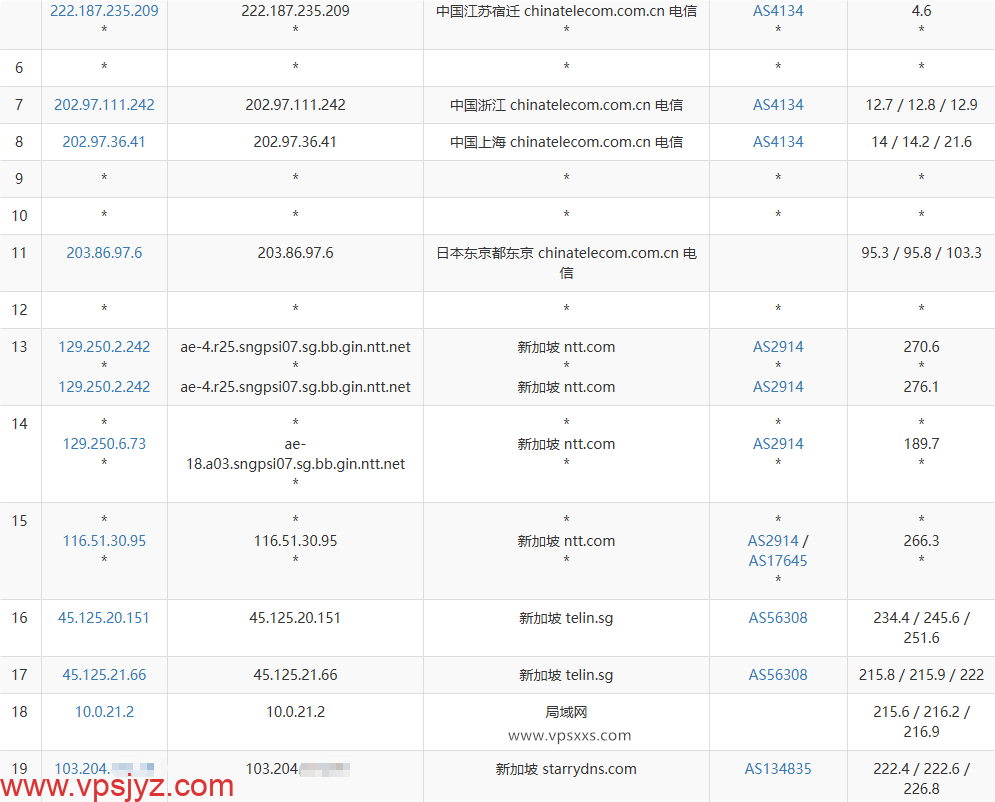Image resolution: width=995 pixels, height=802 pixels.
Task: Click the 202.97.36.41 link for Shanghai hop
Action: point(104,142)
